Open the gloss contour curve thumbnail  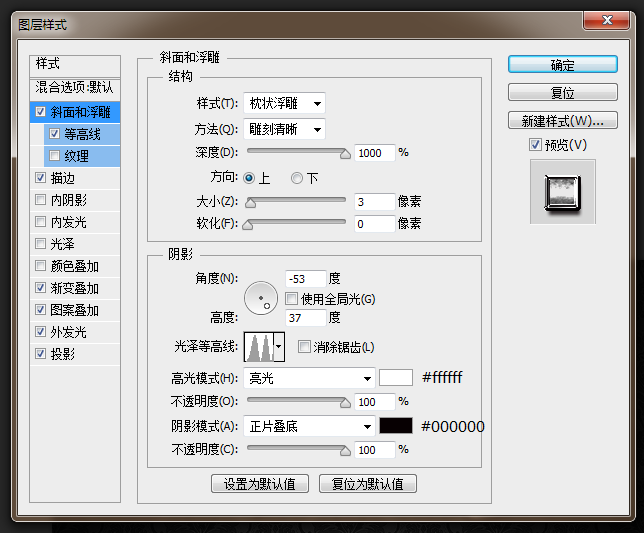coord(259,347)
